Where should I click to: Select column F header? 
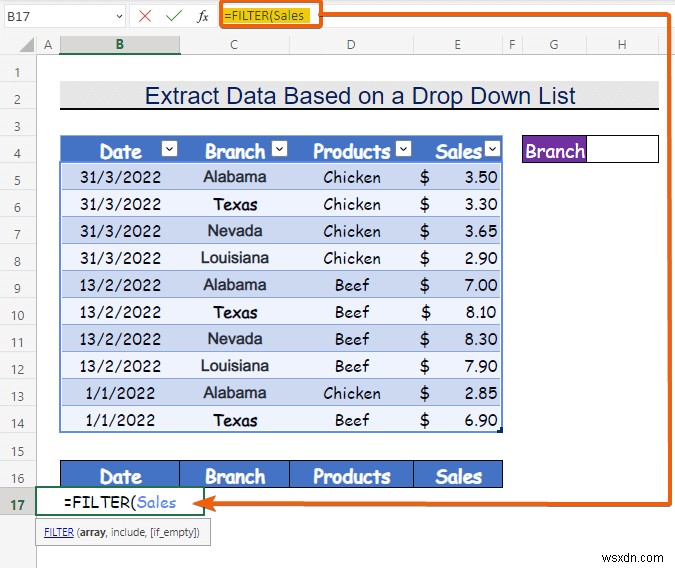click(512, 44)
